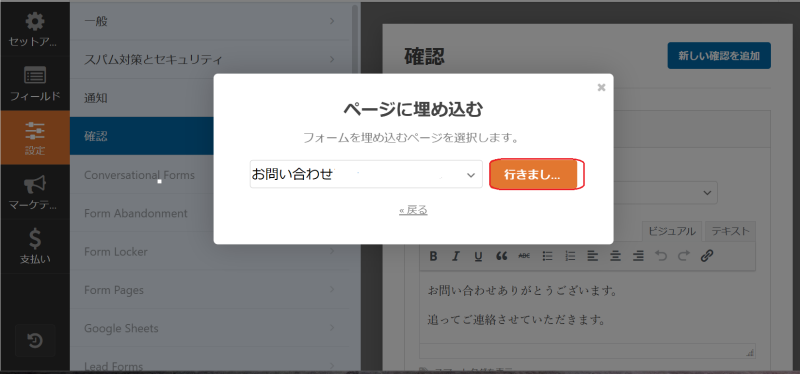This screenshot has width=800, height=374.
Task: Expand スパム対策とセキュリティ settings
Action: point(210,60)
